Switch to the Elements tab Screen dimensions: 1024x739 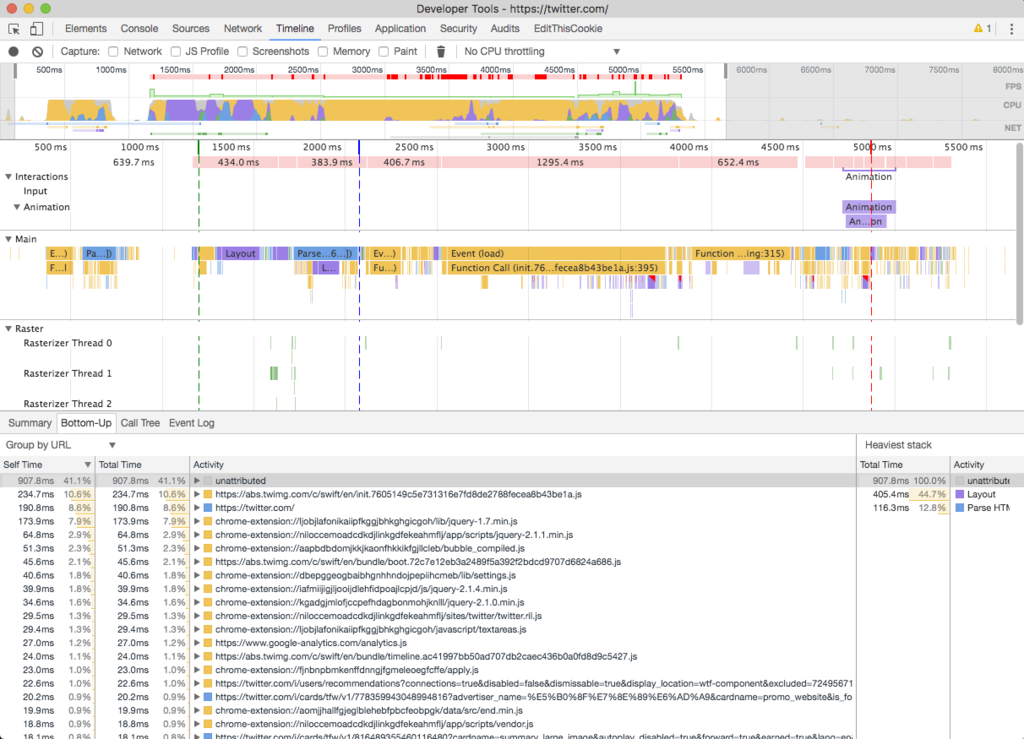pos(86,29)
